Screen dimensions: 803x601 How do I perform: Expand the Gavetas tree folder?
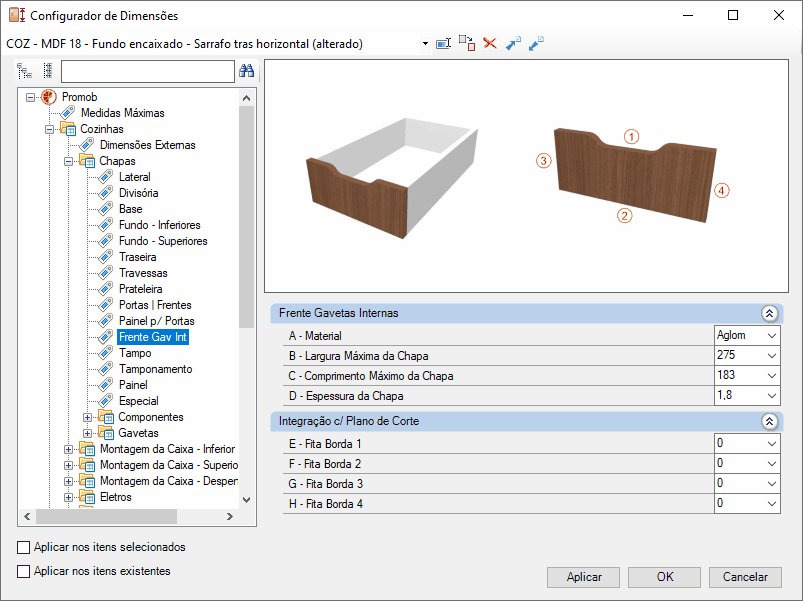[88, 433]
